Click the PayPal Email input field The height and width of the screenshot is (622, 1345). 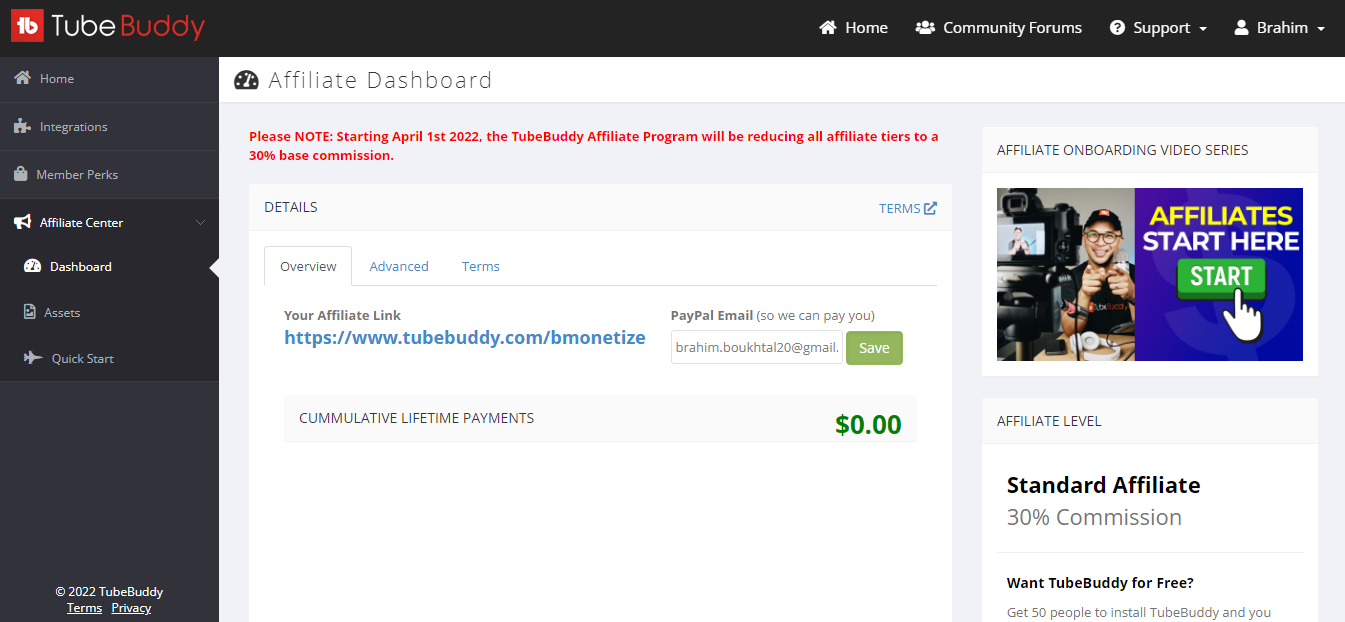pyautogui.click(x=757, y=348)
